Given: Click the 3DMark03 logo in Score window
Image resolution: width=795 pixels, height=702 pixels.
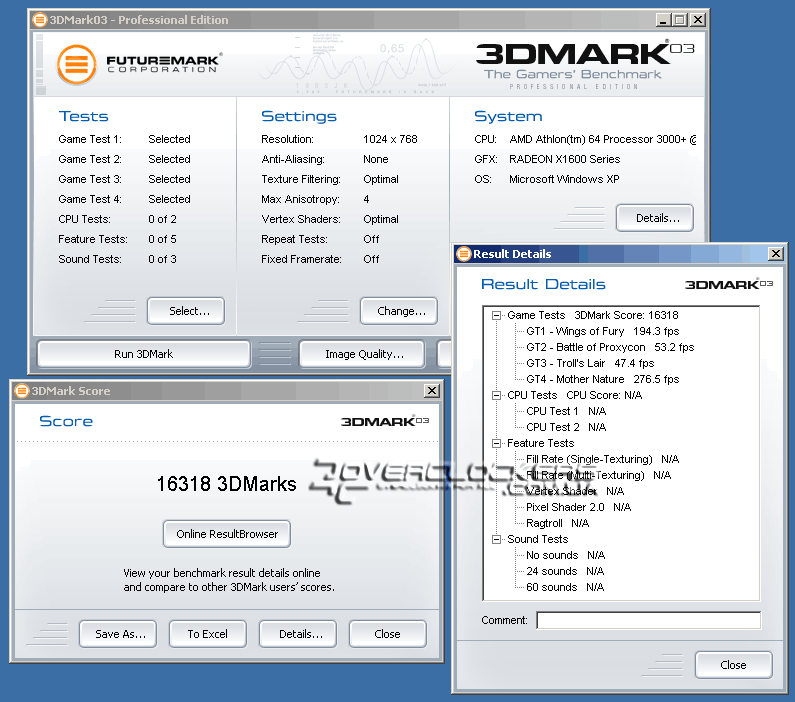Looking at the screenshot, I should pyautogui.click(x=385, y=421).
